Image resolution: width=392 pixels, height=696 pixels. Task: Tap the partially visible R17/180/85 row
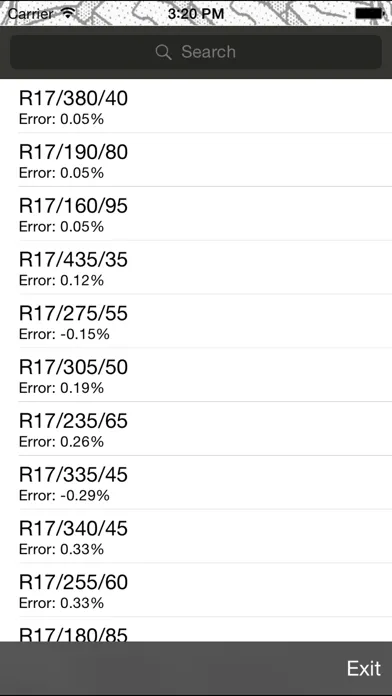pyautogui.click(x=196, y=629)
